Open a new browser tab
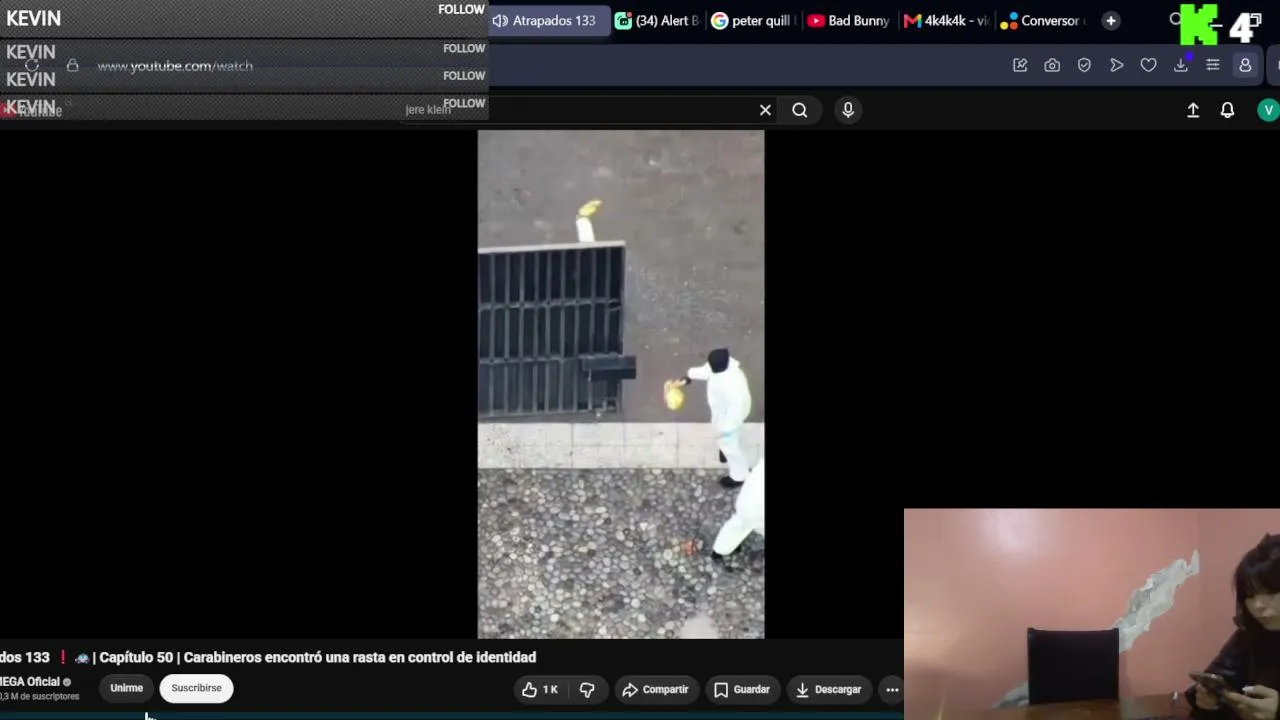 1110,21
